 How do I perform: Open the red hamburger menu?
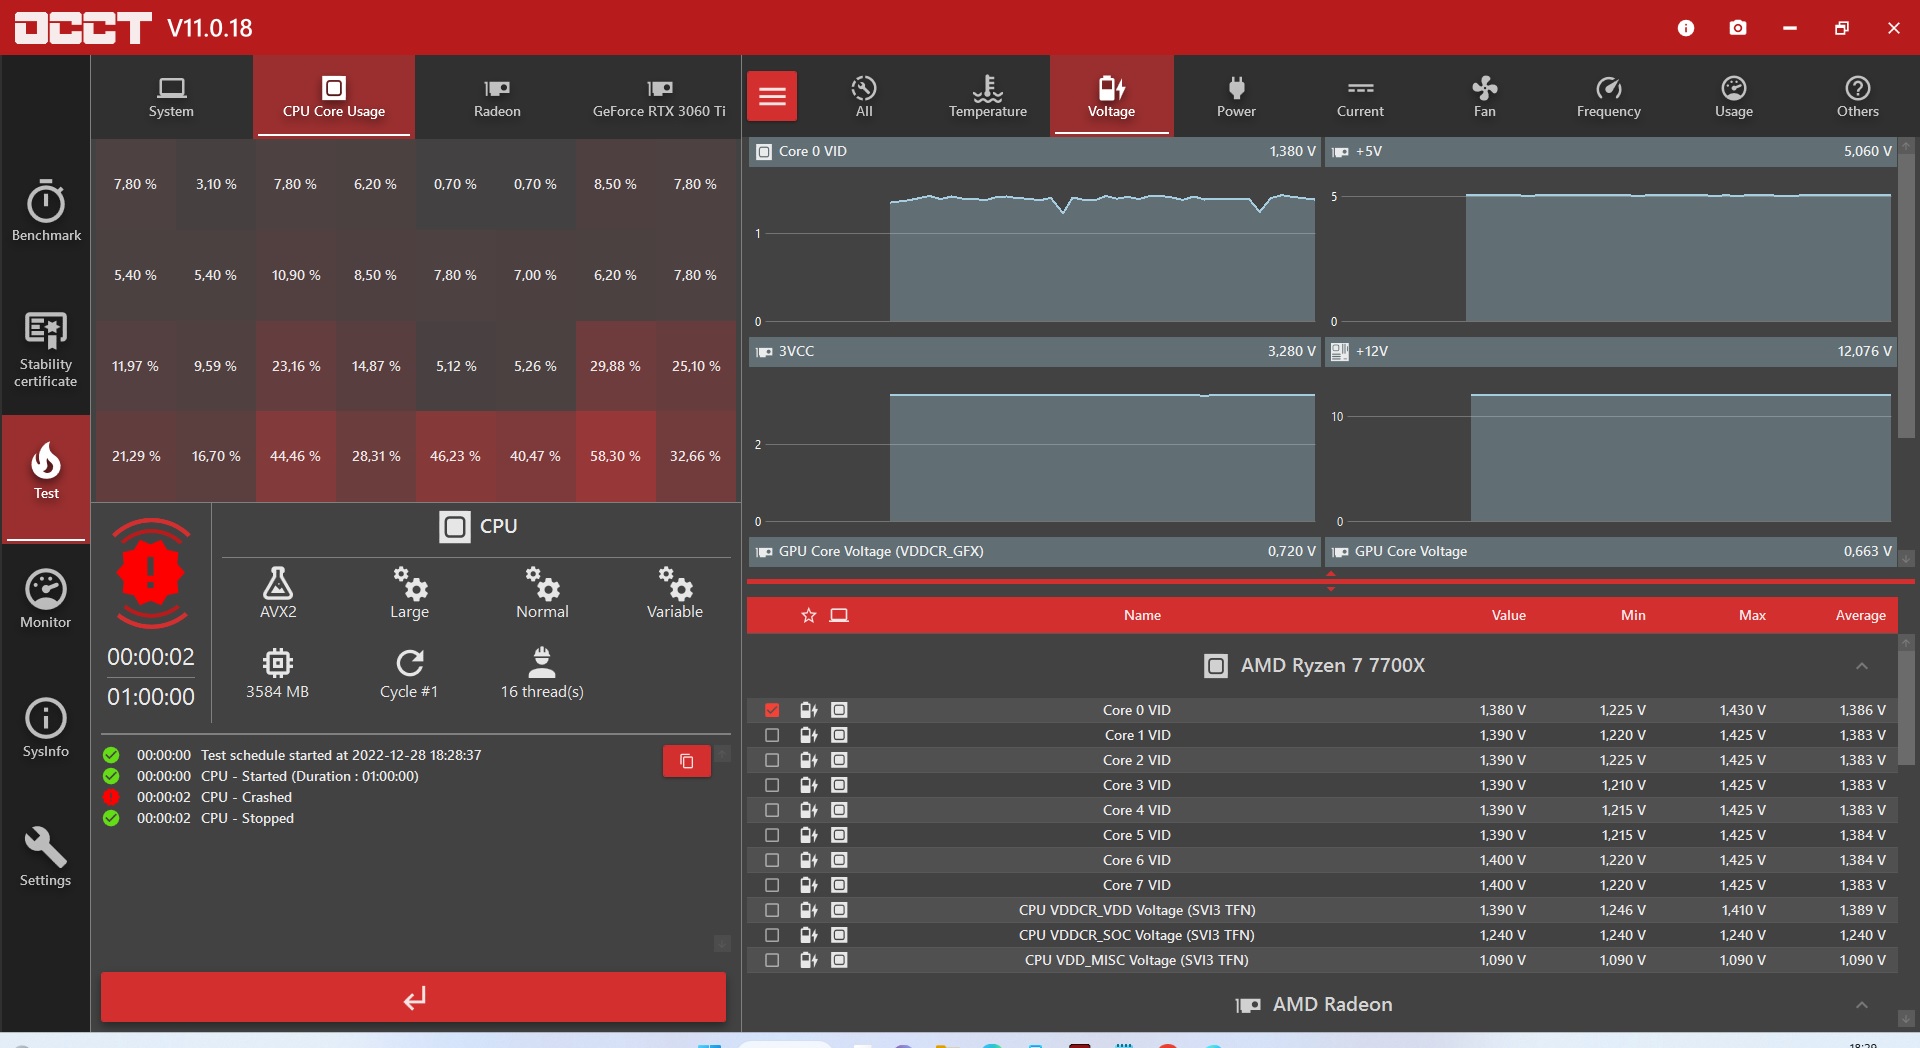click(x=772, y=96)
